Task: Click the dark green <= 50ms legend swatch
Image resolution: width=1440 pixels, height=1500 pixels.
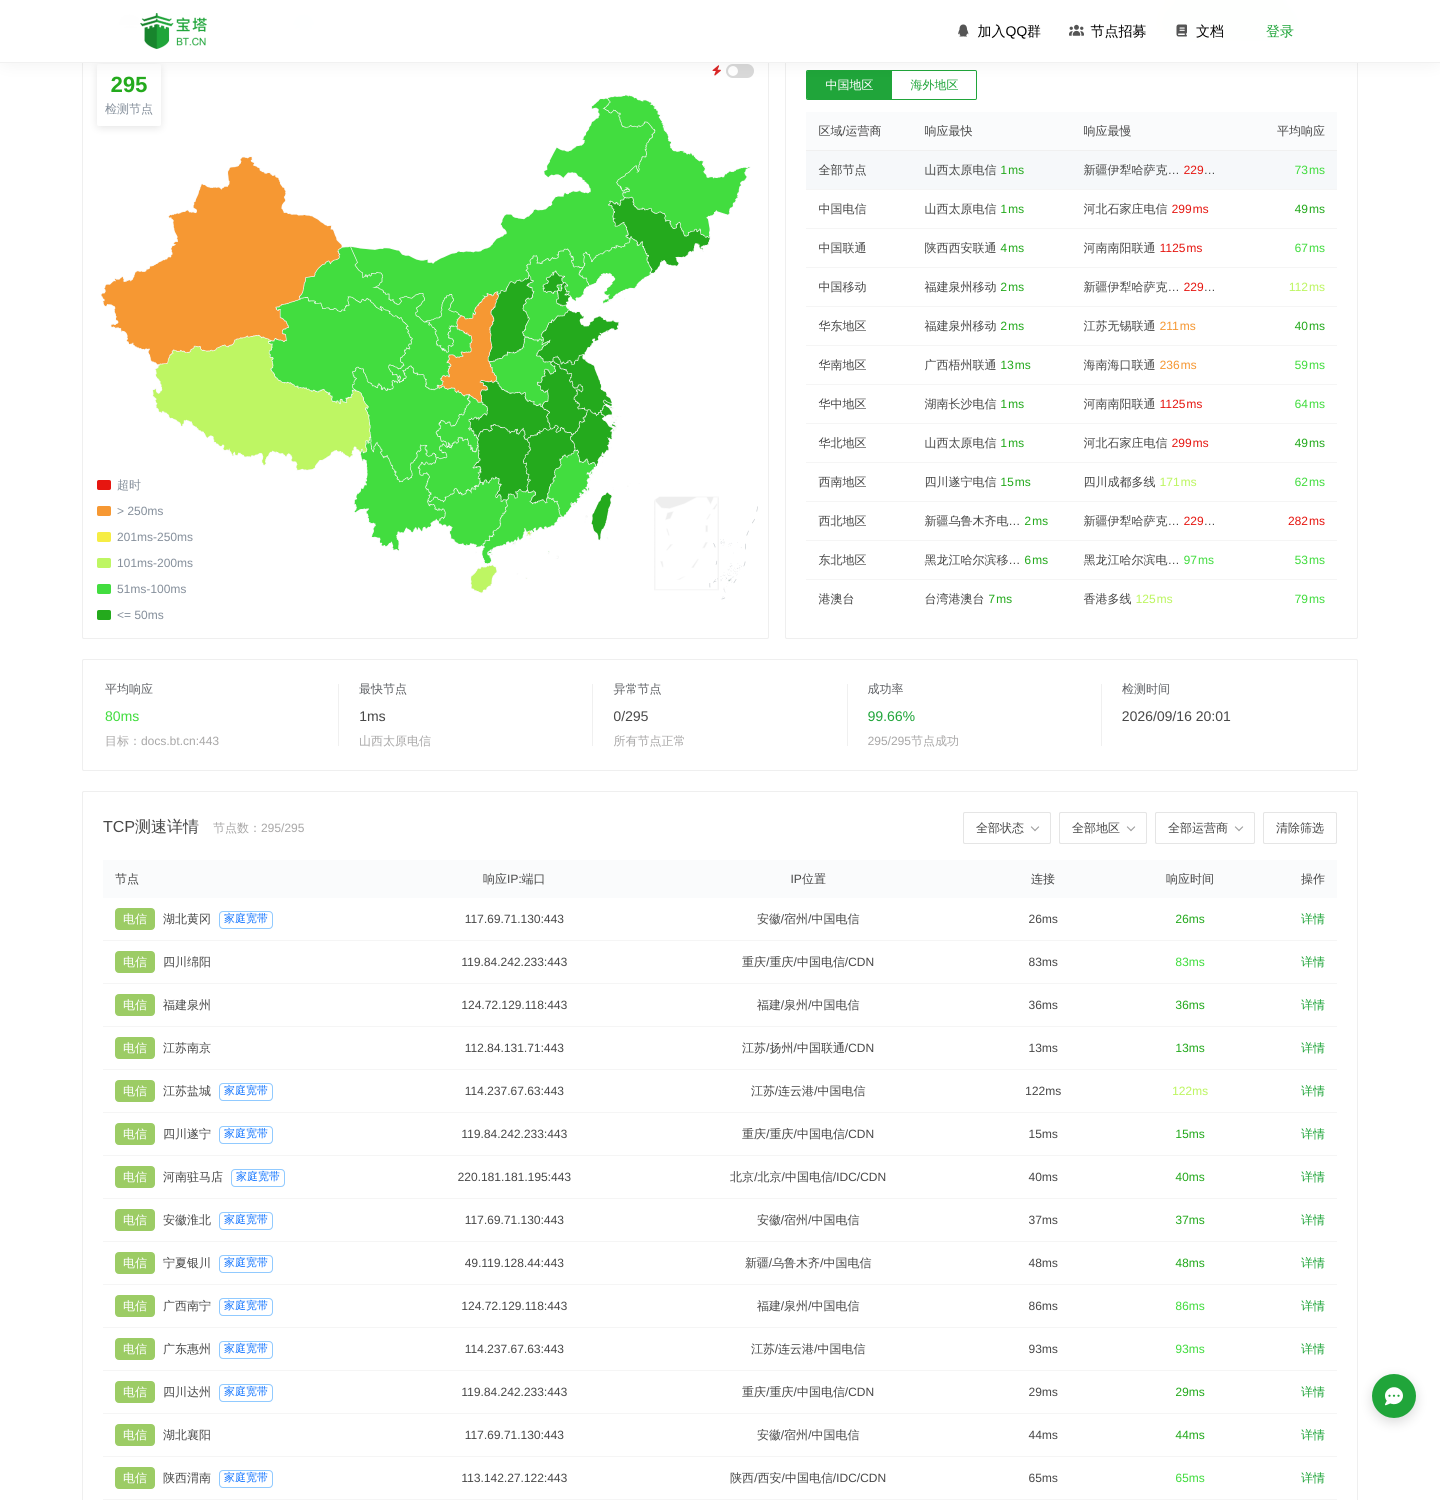Action: pyautogui.click(x=104, y=615)
